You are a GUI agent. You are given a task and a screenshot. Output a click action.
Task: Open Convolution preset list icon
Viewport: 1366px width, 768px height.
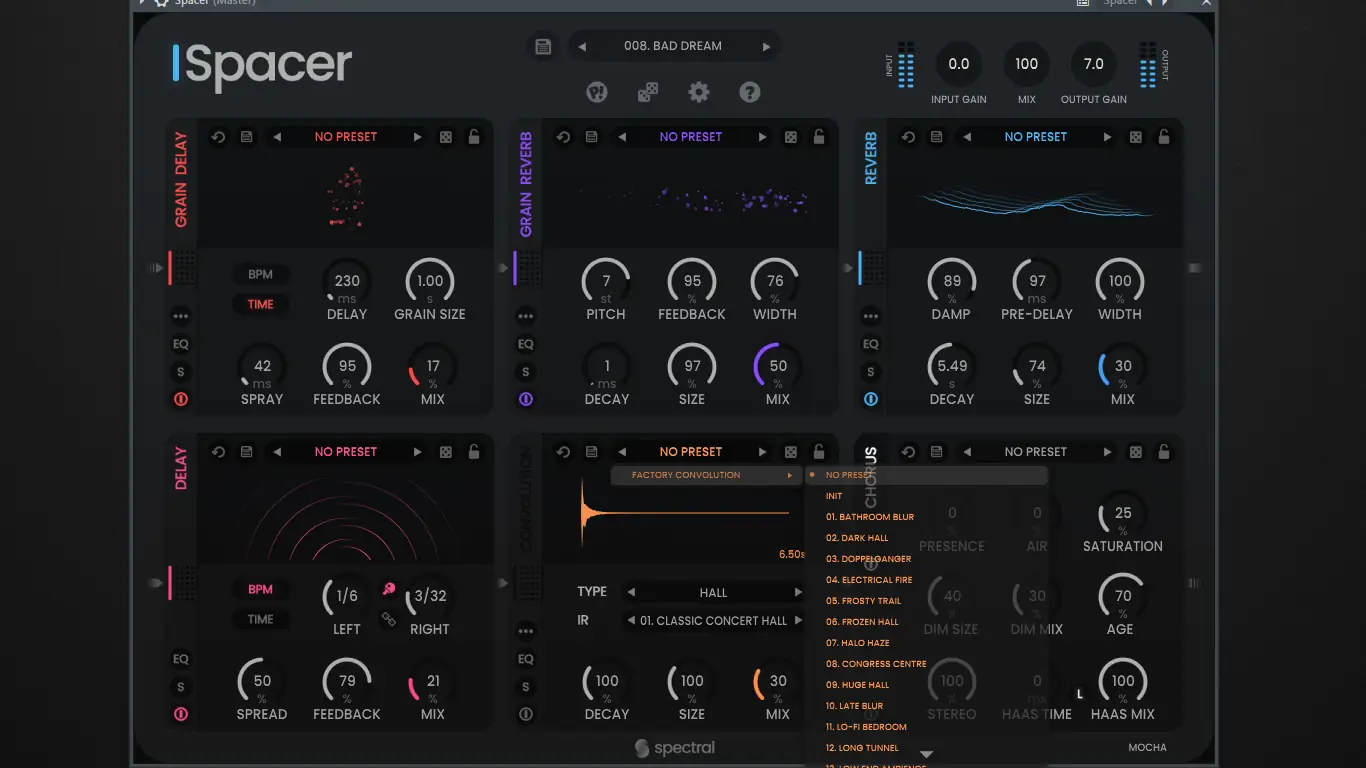click(x=591, y=452)
